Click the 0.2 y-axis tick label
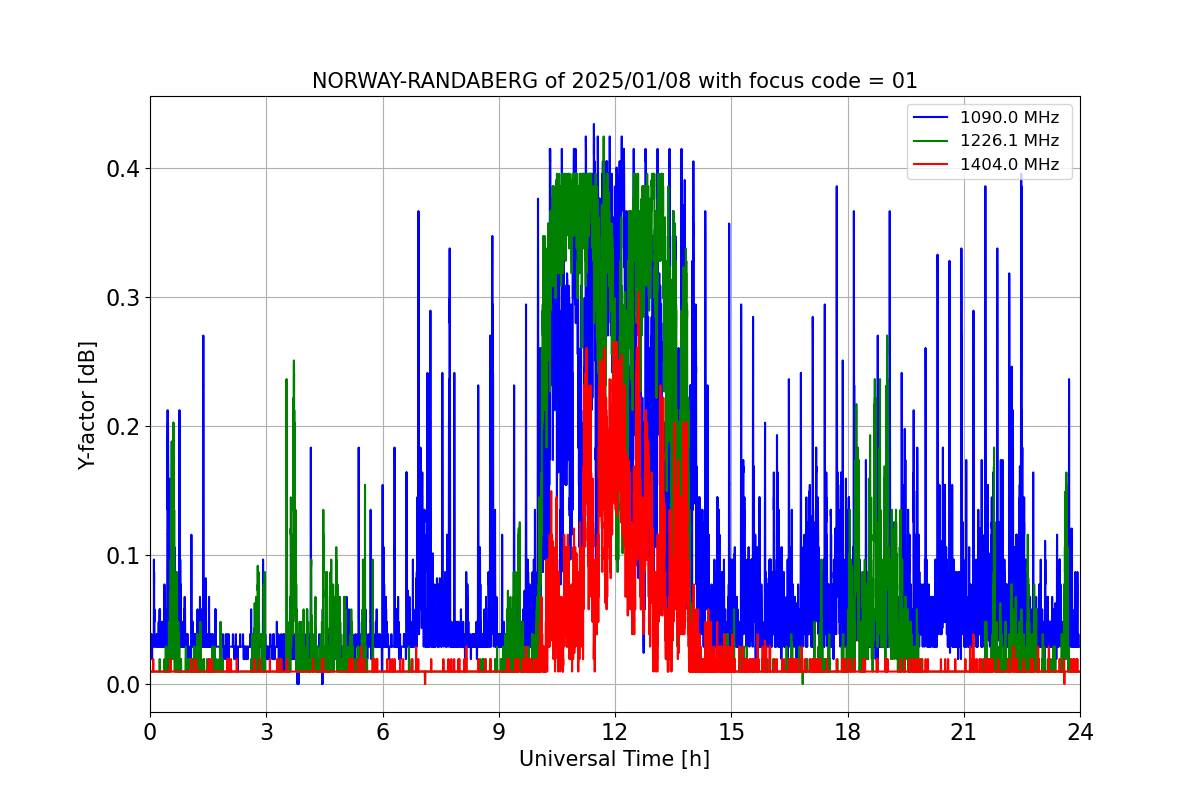This screenshot has width=1200, height=800. [124, 427]
